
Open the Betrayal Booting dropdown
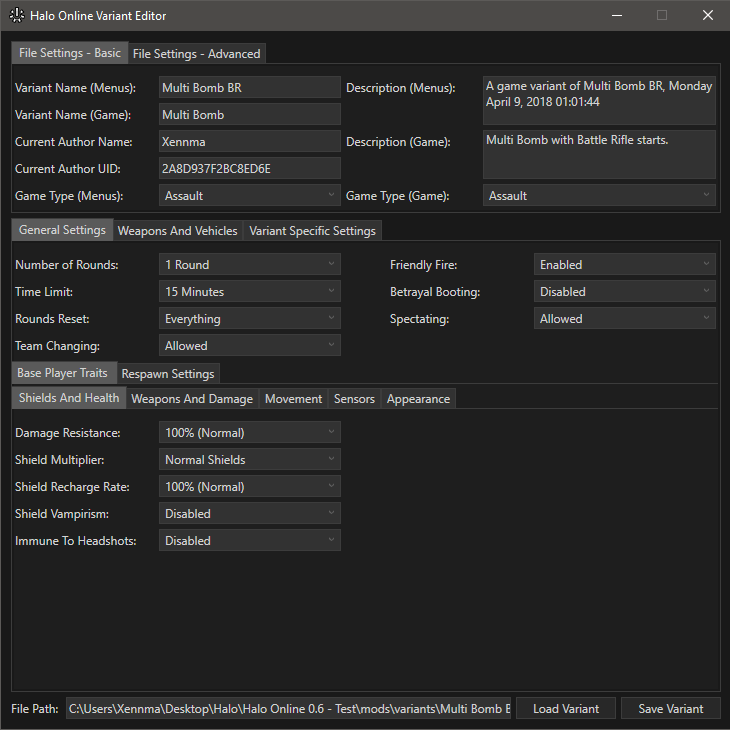point(625,291)
